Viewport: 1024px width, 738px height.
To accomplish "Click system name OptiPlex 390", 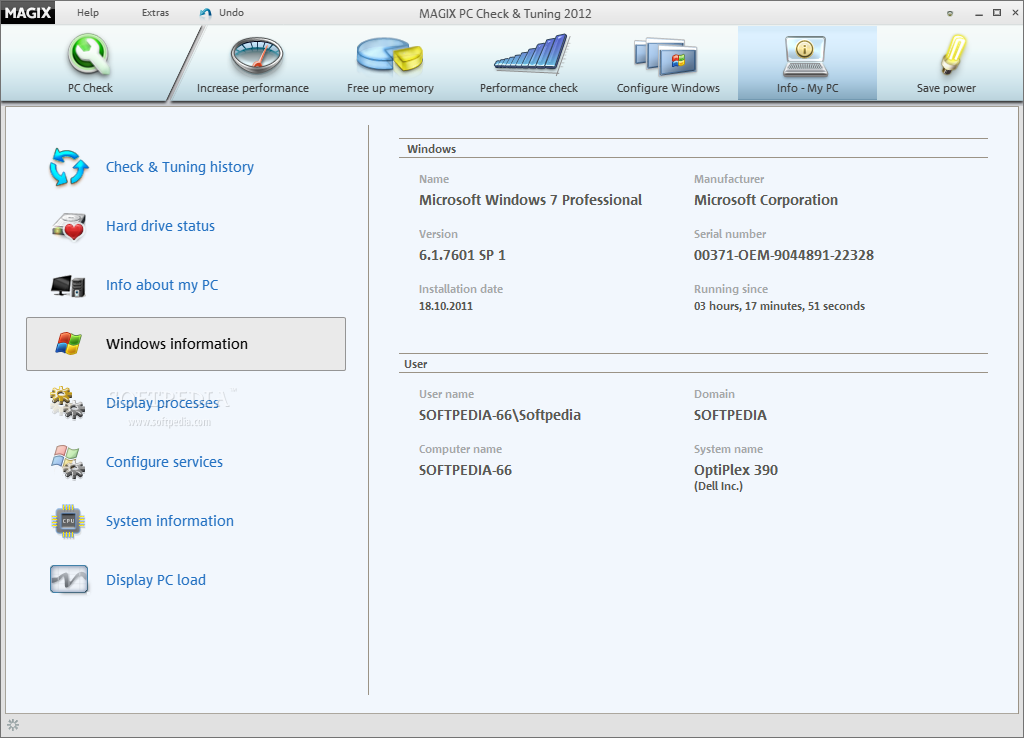I will tap(735, 470).
